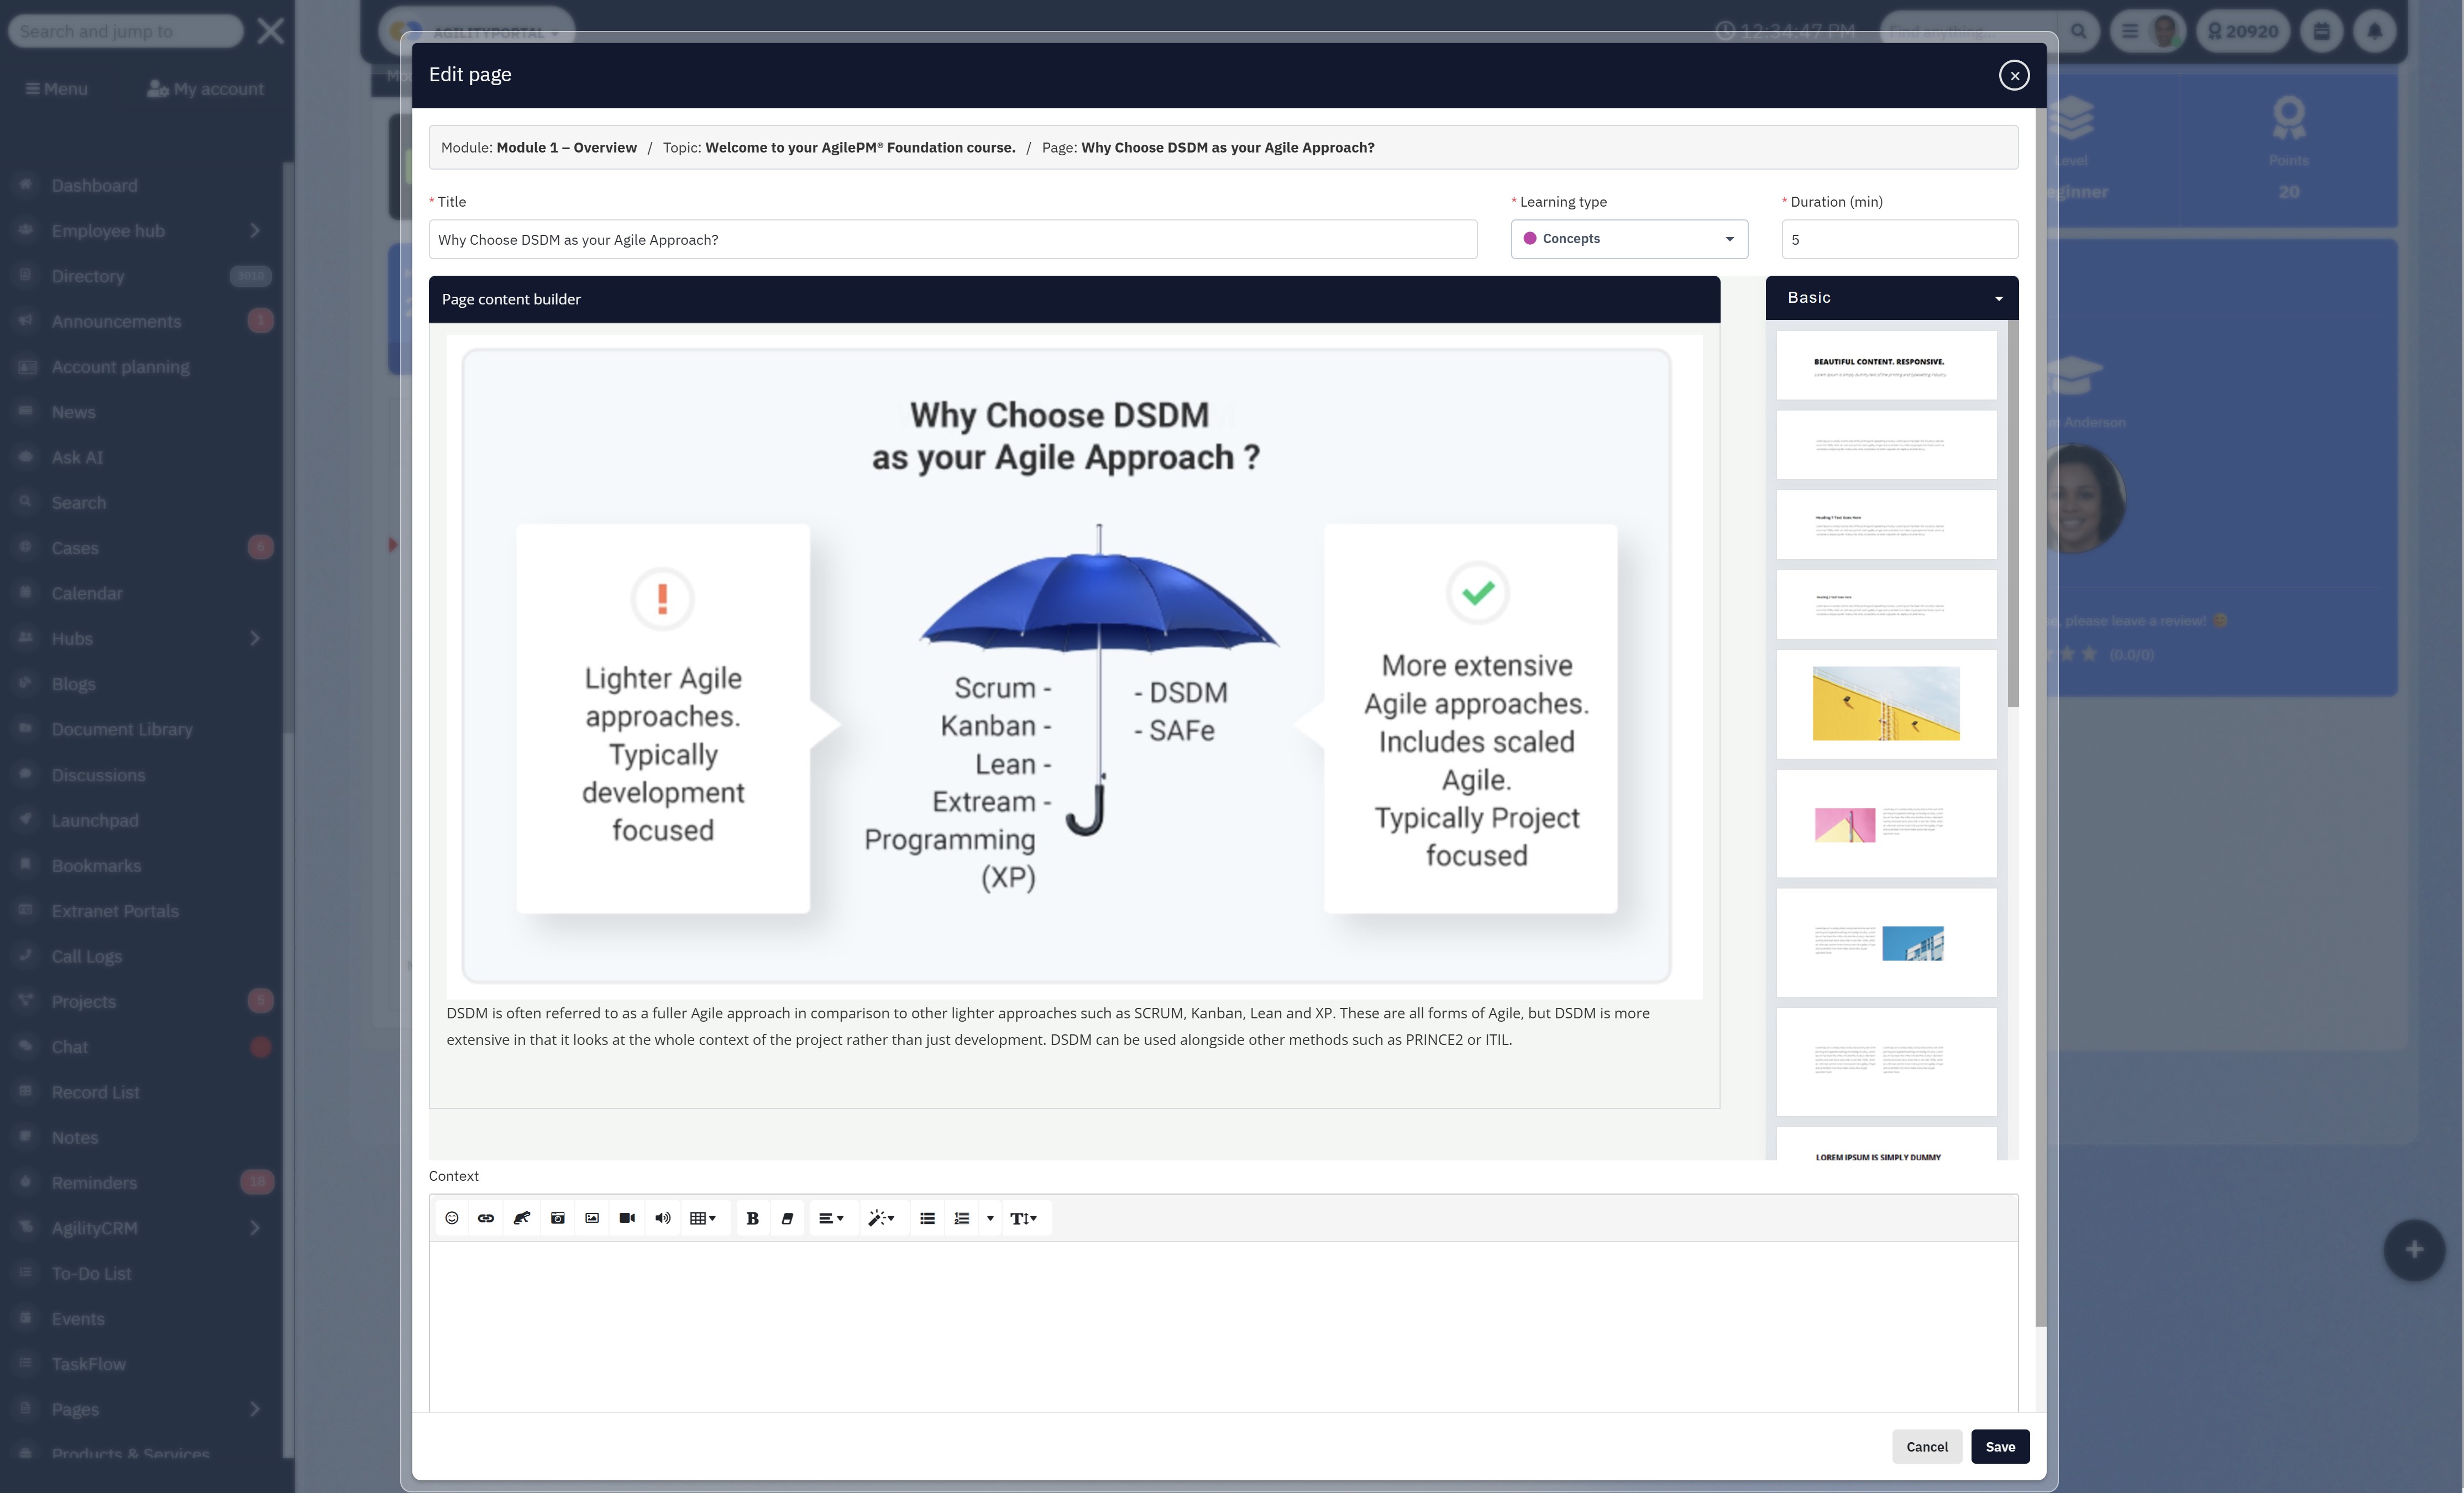Click the Save button
The width and height of the screenshot is (2464, 1493).
(2000, 1447)
